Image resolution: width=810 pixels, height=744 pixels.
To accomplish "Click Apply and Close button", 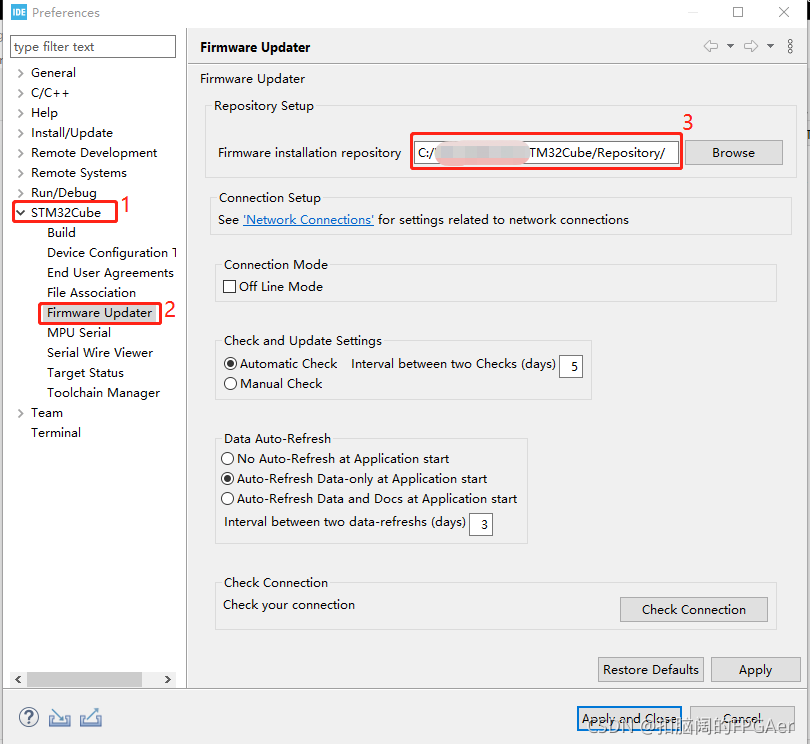I will [x=629, y=719].
